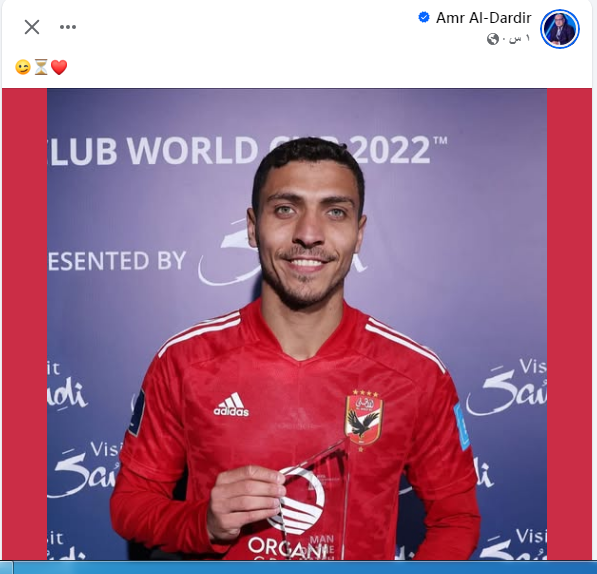Click the blue verified badge icon

tap(423, 17)
